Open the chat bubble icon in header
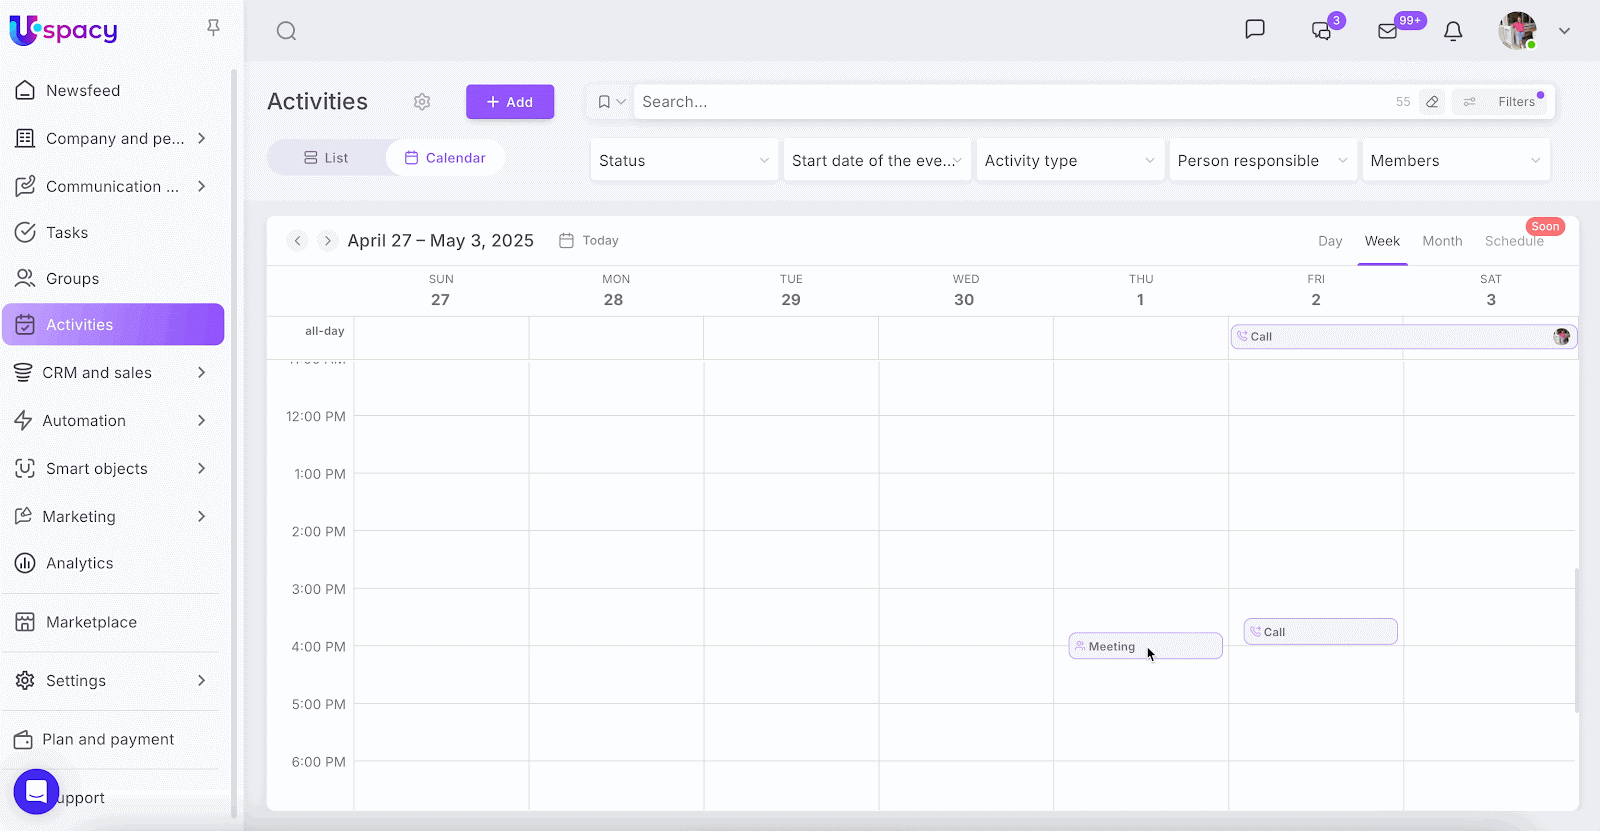The image size is (1600, 831). pyautogui.click(x=1255, y=30)
